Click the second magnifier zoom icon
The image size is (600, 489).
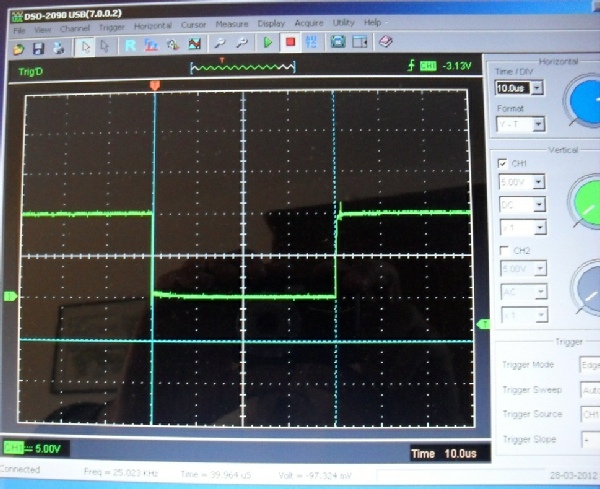point(241,42)
